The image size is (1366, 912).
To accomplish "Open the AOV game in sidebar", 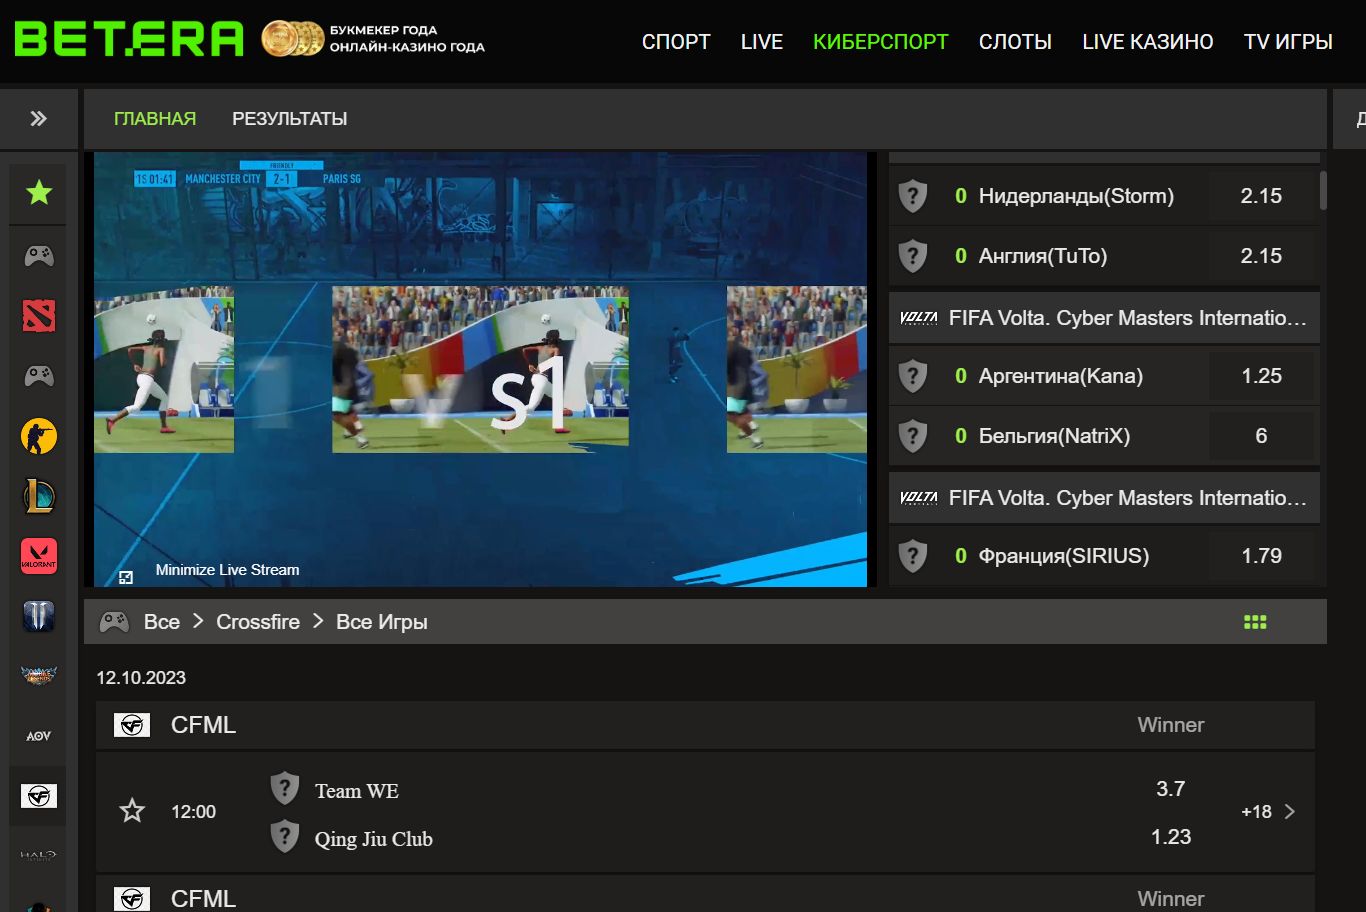I will coord(39,736).
